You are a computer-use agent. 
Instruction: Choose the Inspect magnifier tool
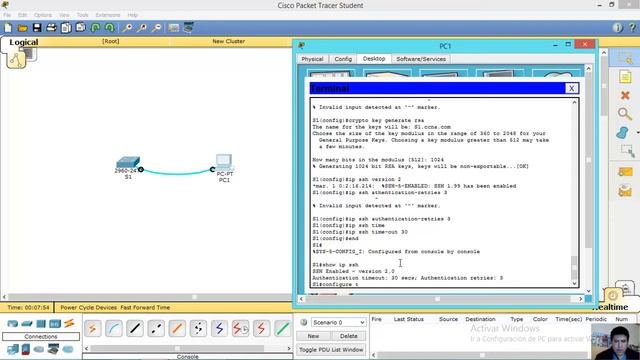click(625, 114)
